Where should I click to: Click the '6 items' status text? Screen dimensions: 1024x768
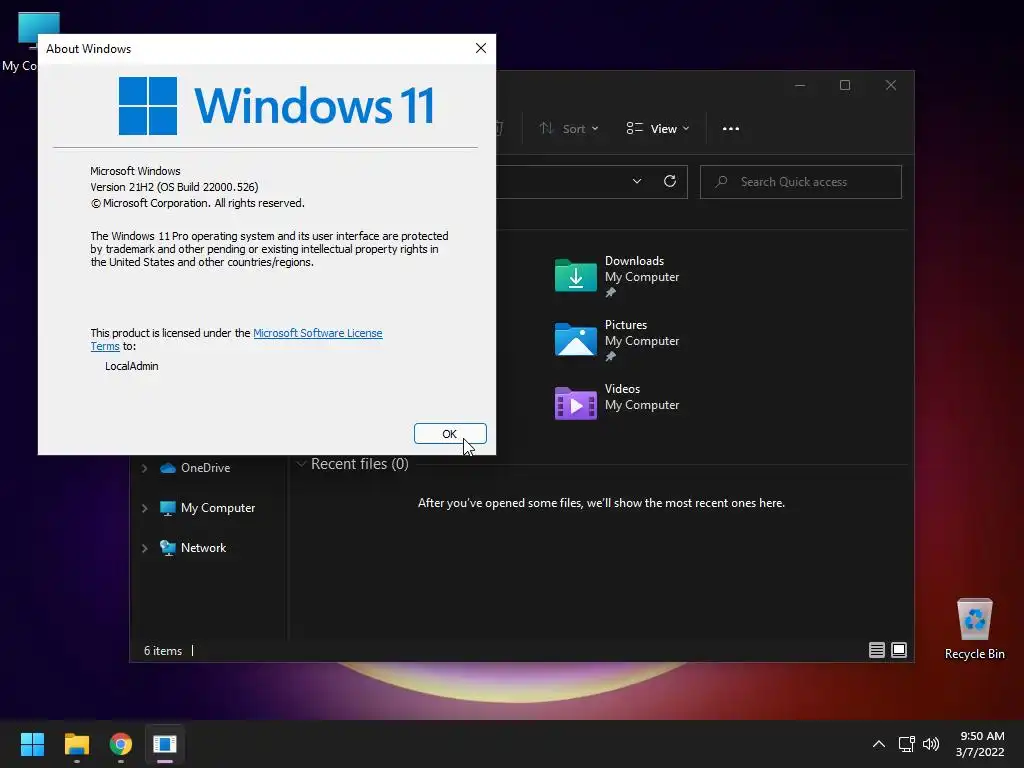point(163,650)
